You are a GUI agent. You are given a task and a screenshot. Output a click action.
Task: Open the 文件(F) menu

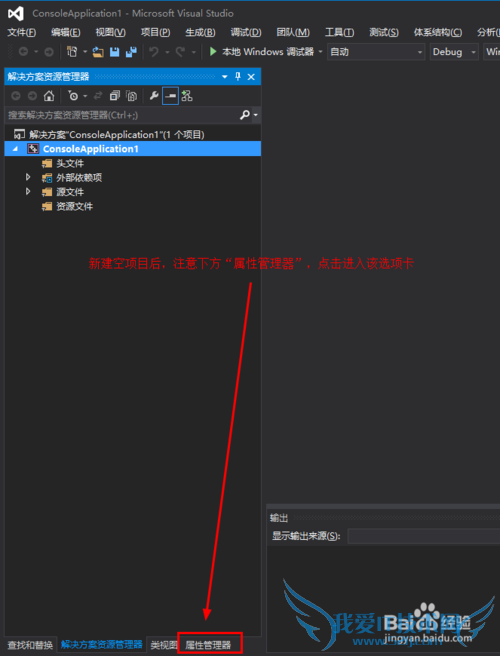click(x=22, y=33)
